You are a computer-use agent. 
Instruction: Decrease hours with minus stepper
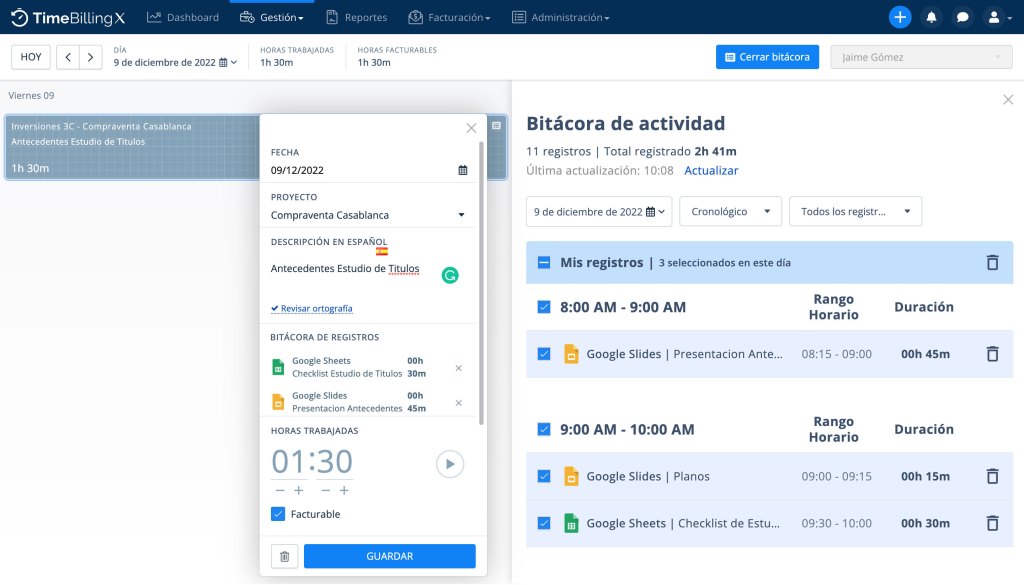point(280,490)
